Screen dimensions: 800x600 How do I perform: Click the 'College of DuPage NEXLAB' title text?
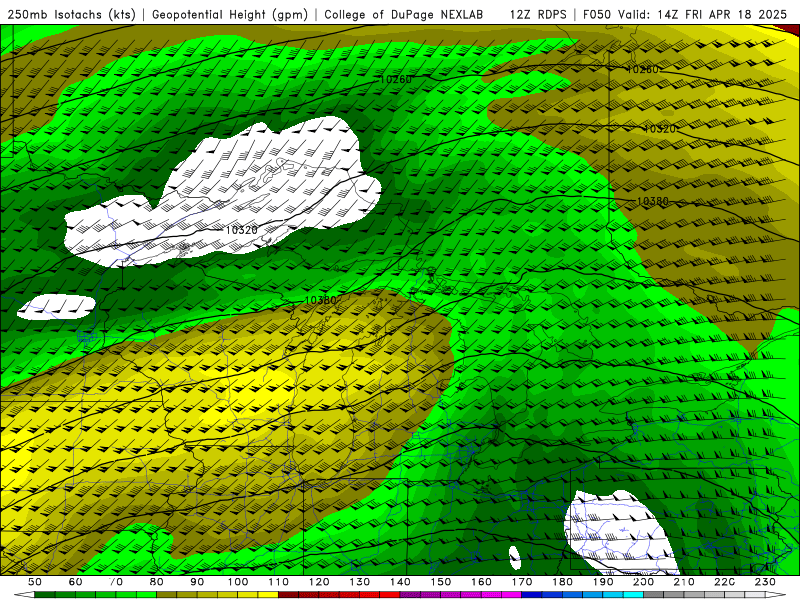404,14
